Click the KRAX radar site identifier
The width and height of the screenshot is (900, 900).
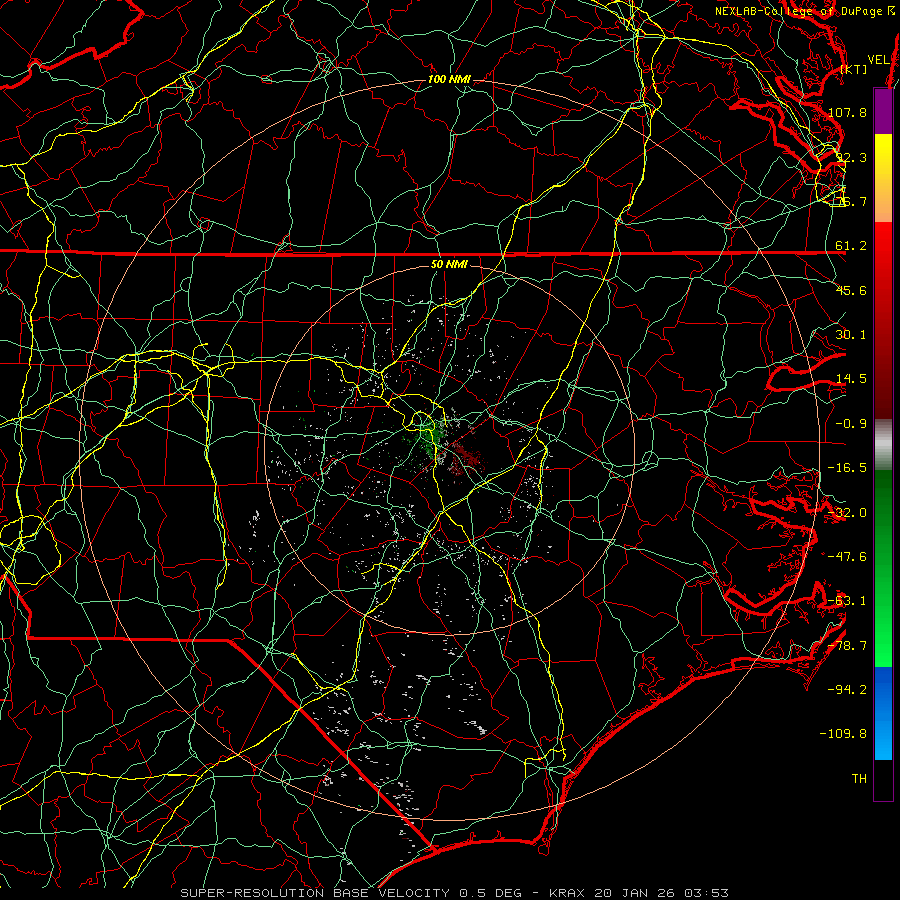[569, 893]
